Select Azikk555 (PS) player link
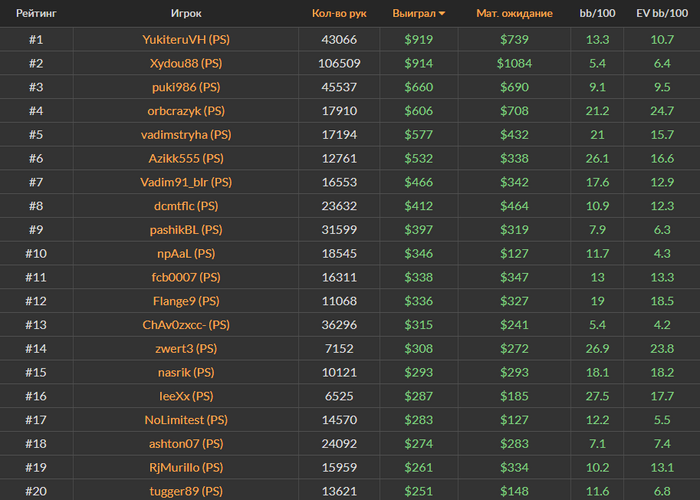Screen dimensions: 700x500 point(186,158)
